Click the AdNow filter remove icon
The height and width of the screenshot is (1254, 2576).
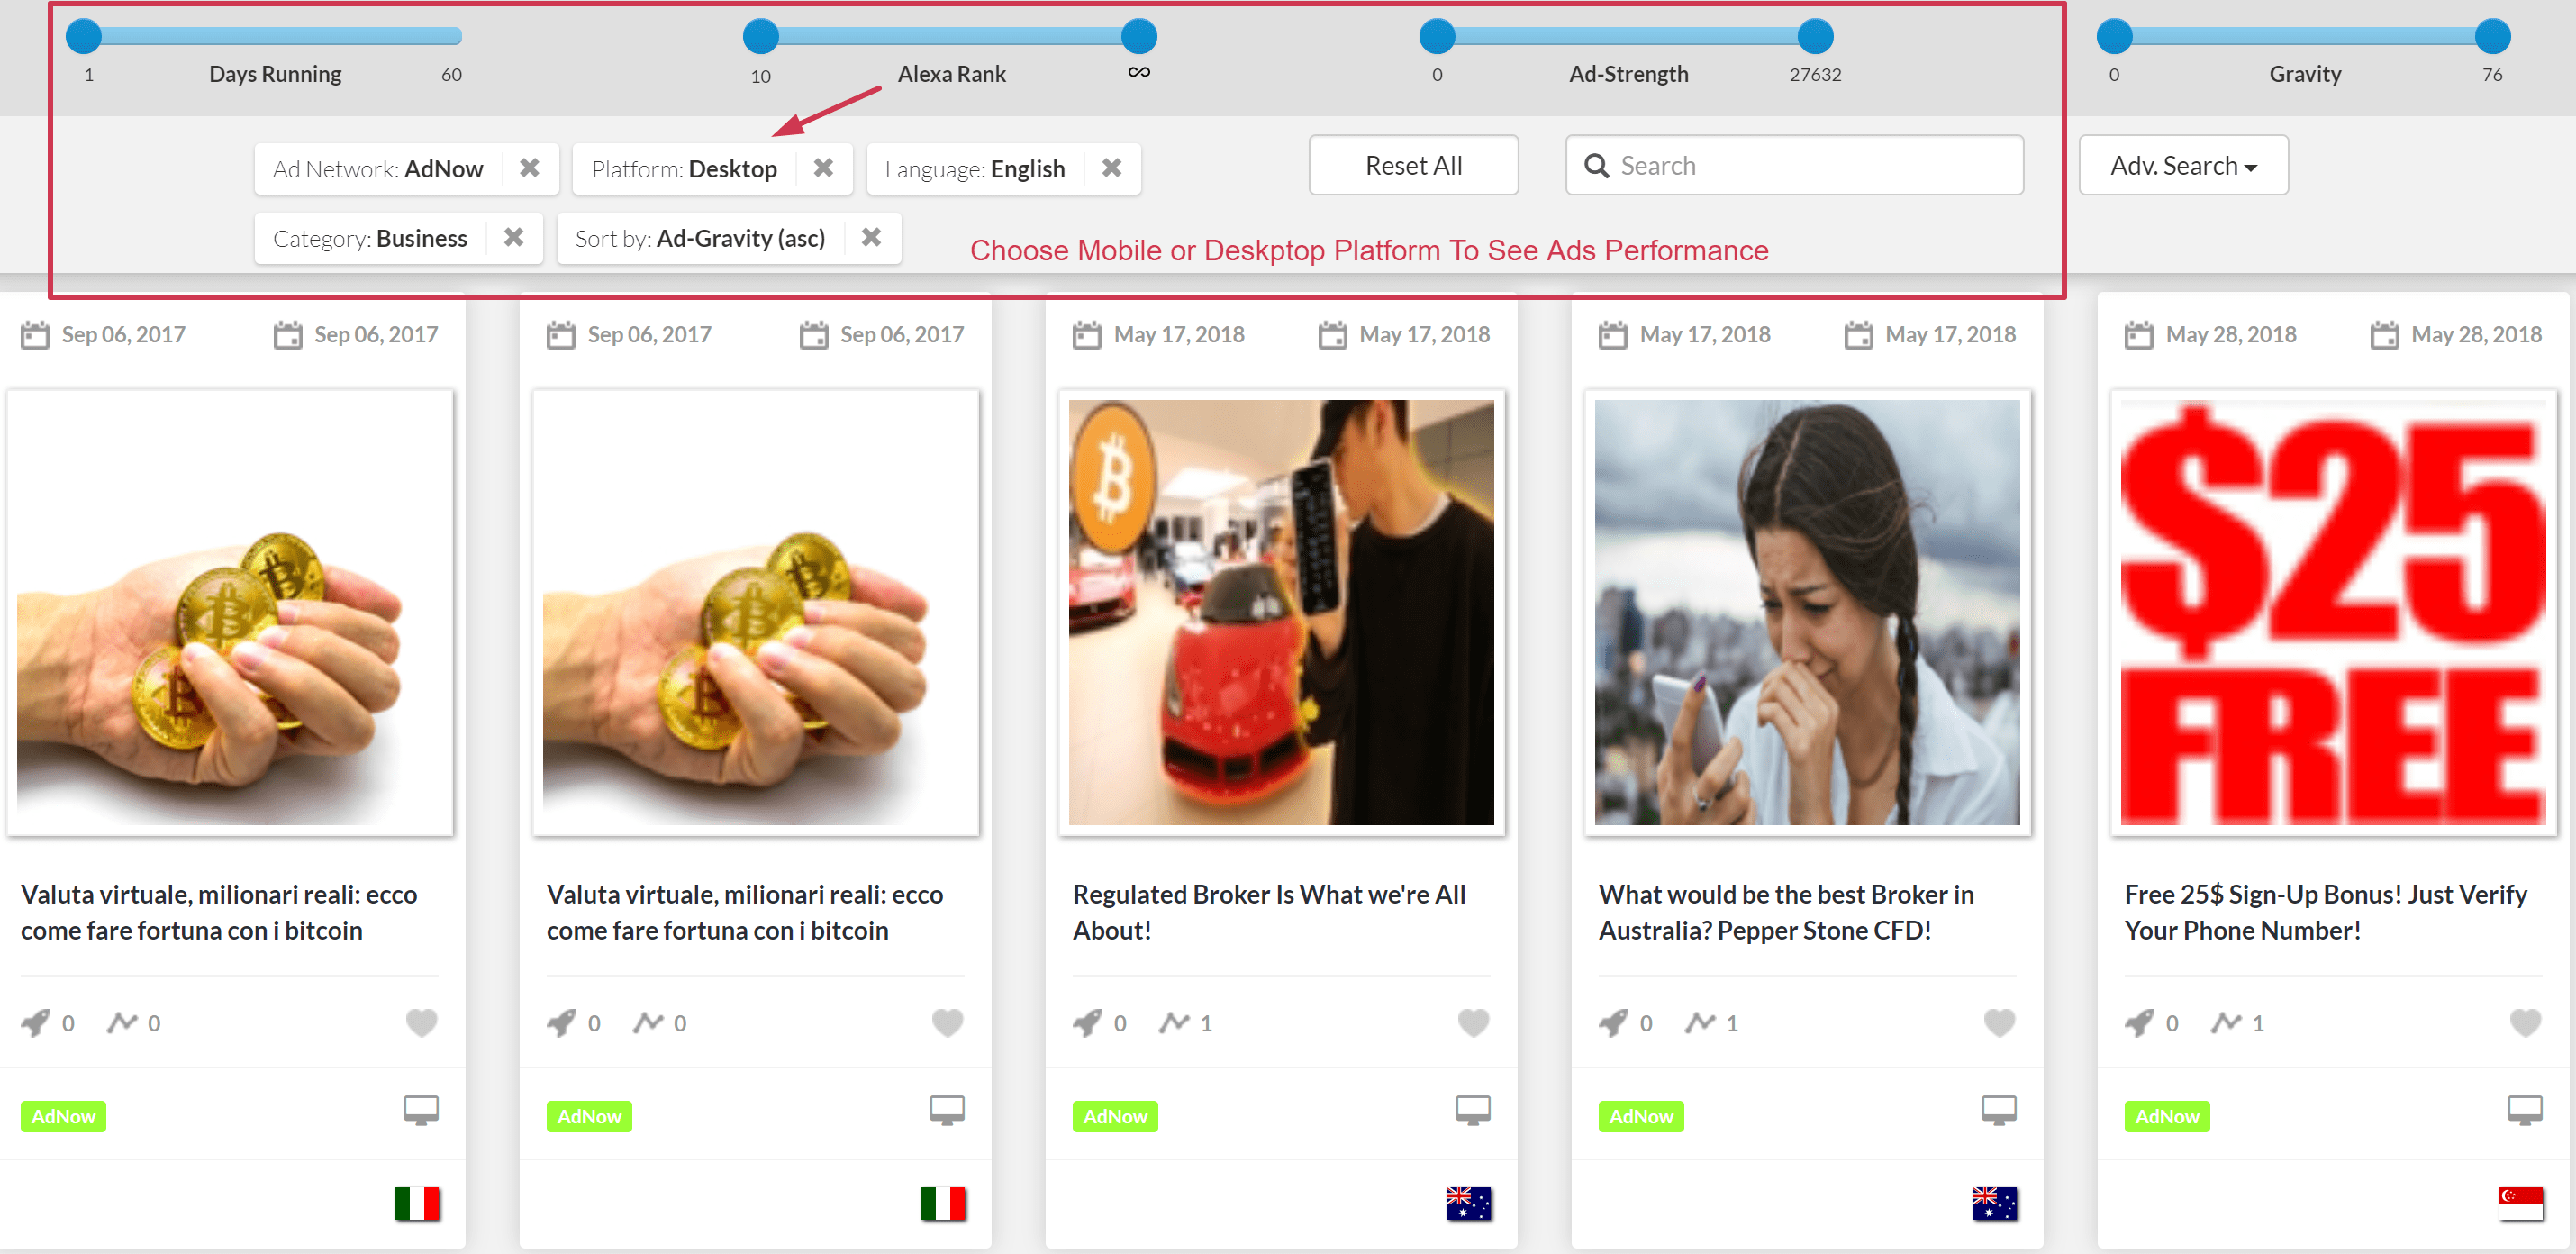coord(531,166)
